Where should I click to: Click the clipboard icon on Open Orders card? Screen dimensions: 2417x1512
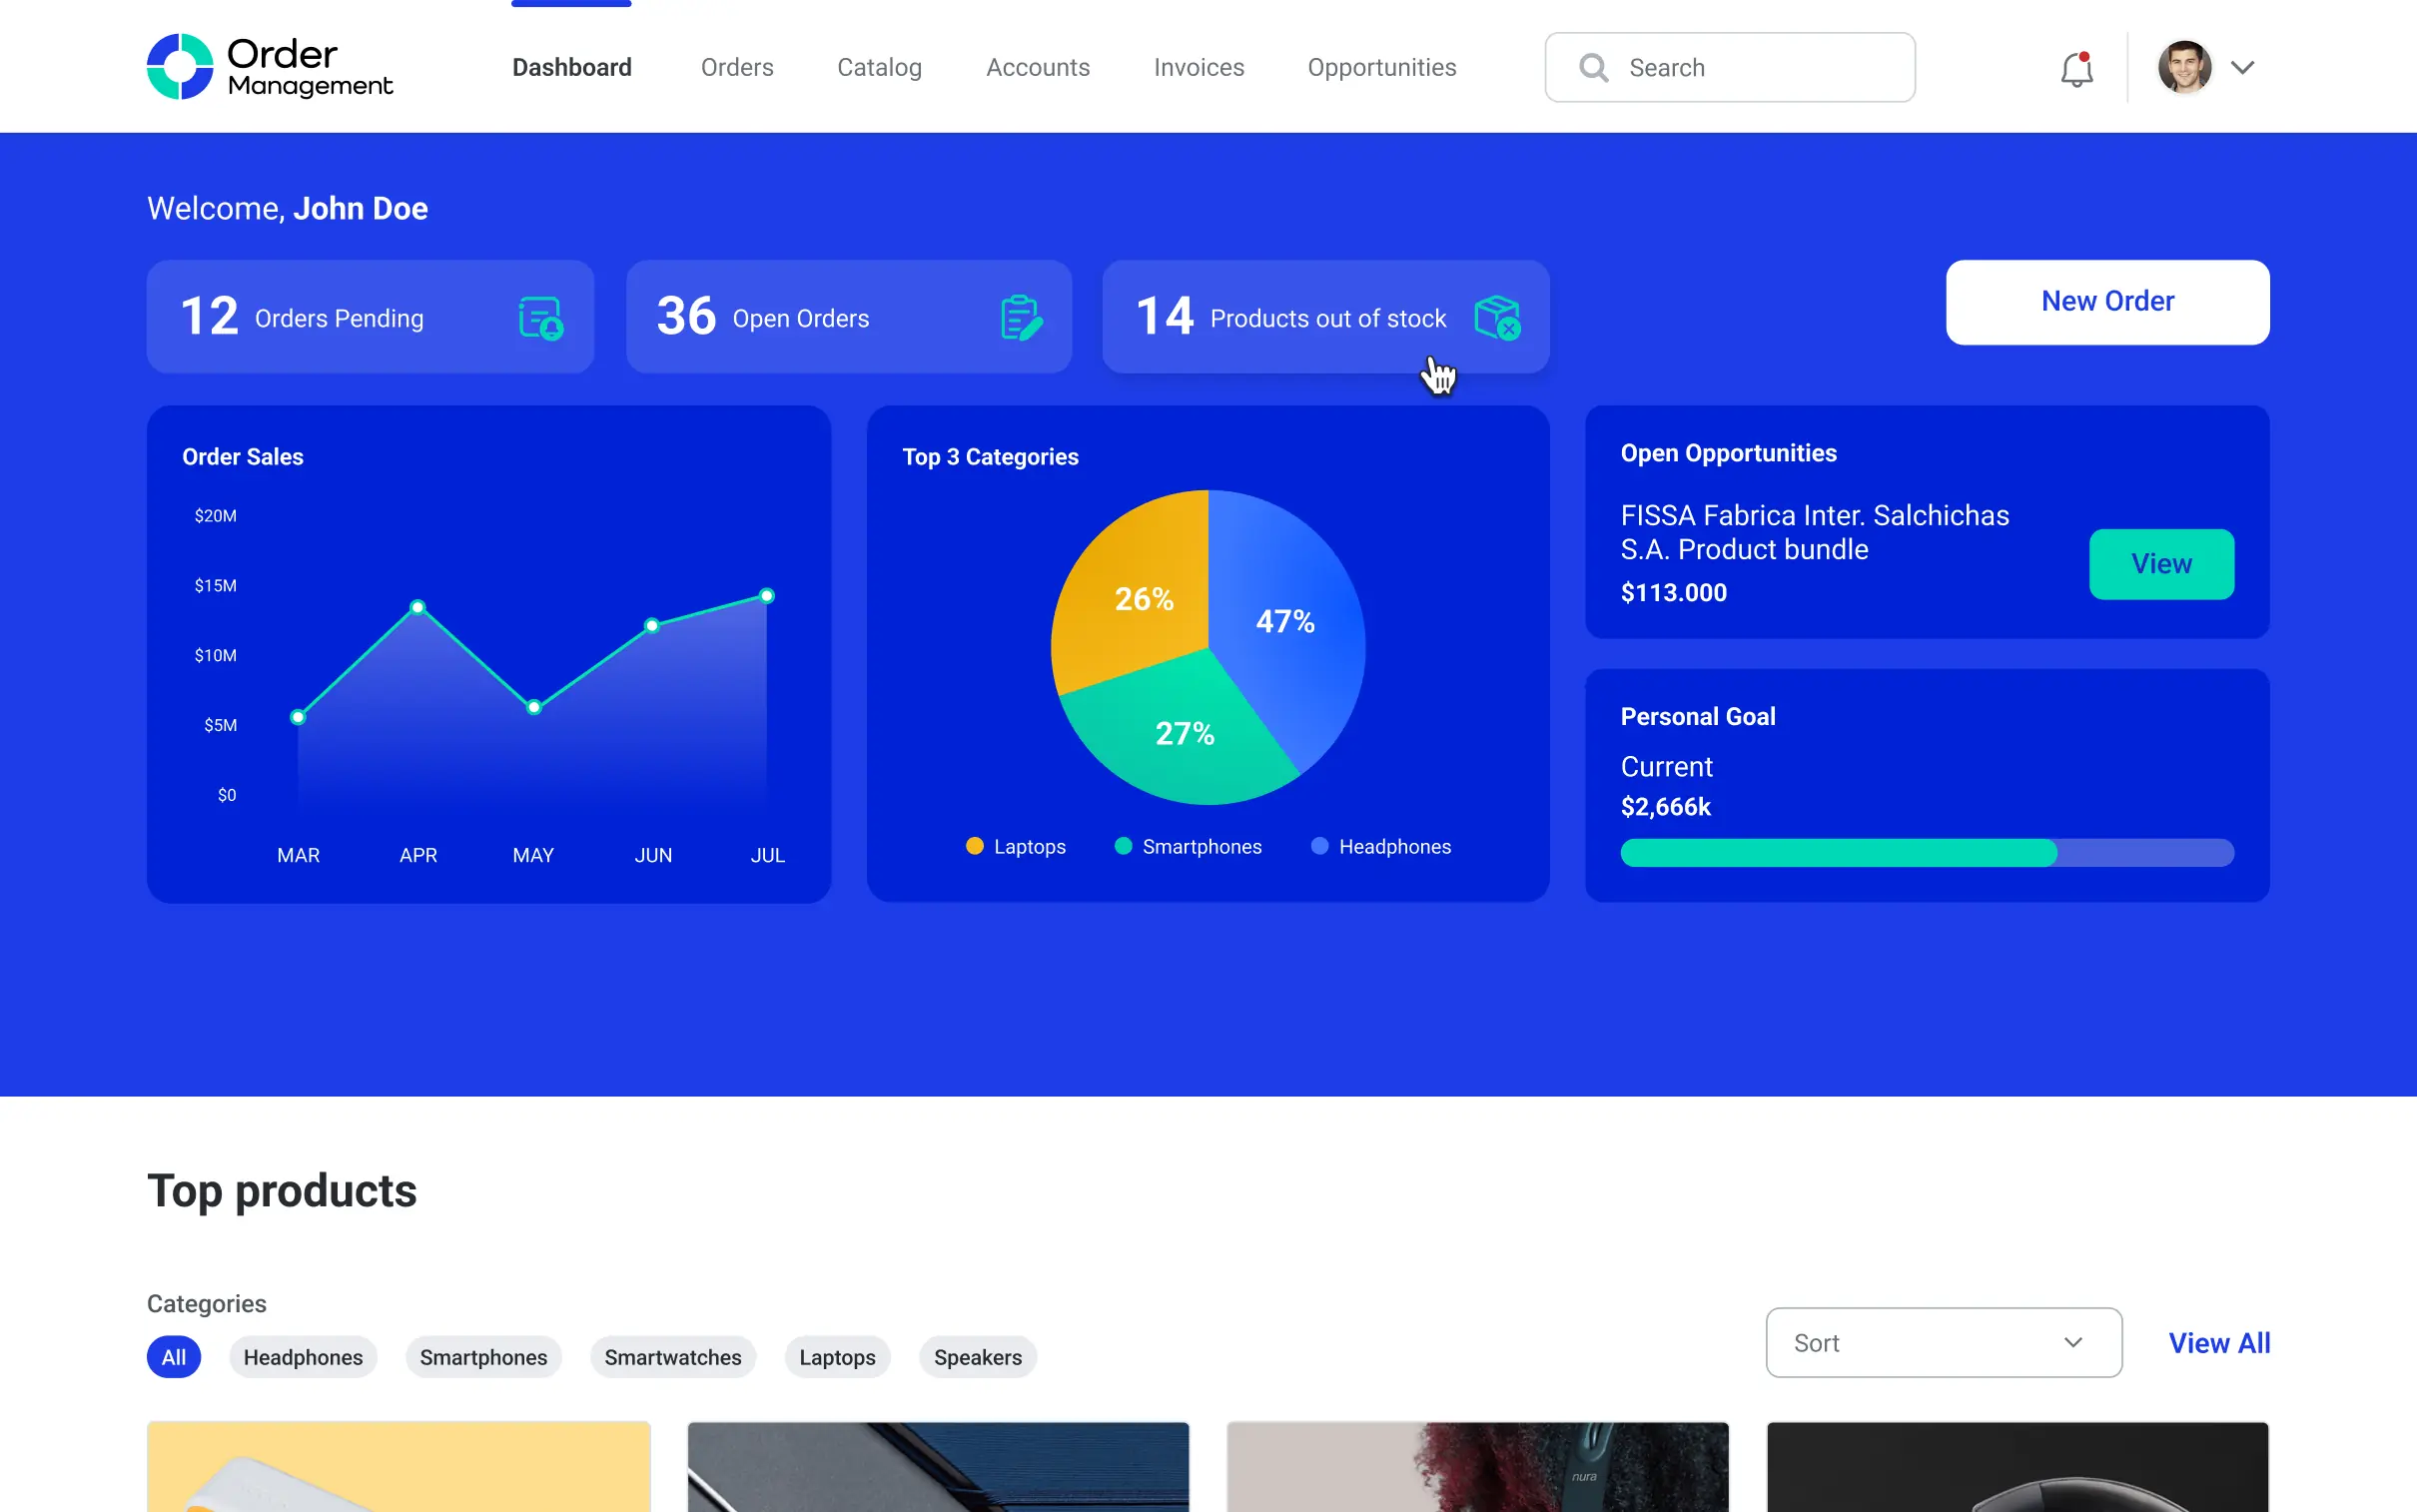(1020, 317)
